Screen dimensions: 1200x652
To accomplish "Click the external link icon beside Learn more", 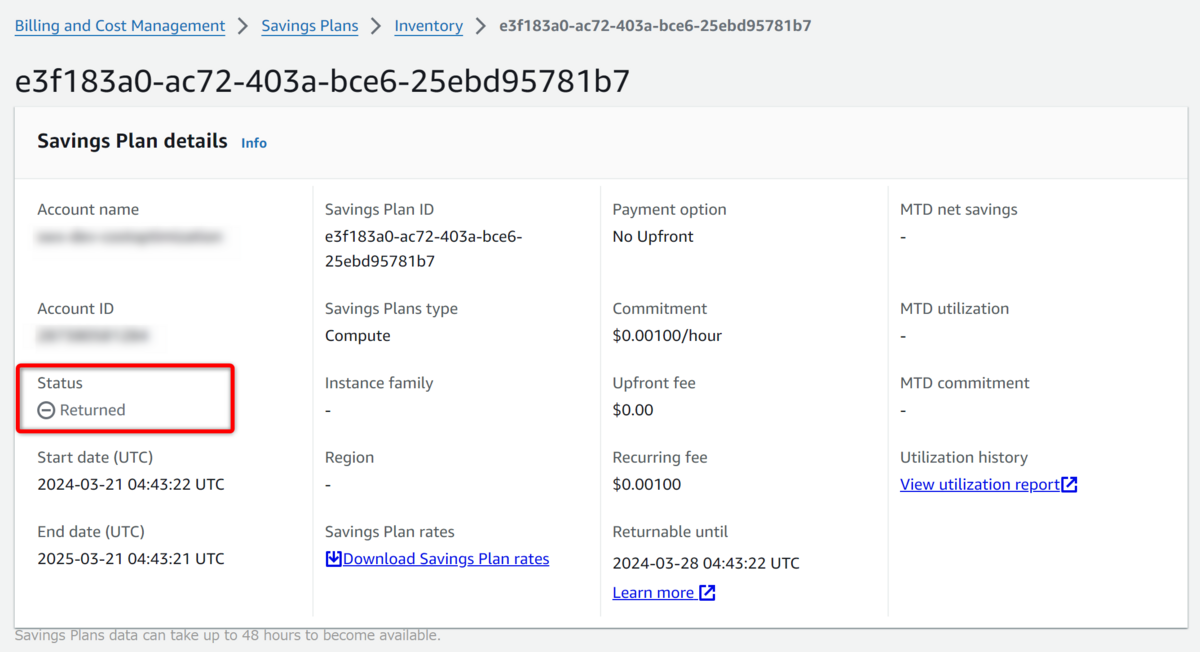I will point(707,593).
